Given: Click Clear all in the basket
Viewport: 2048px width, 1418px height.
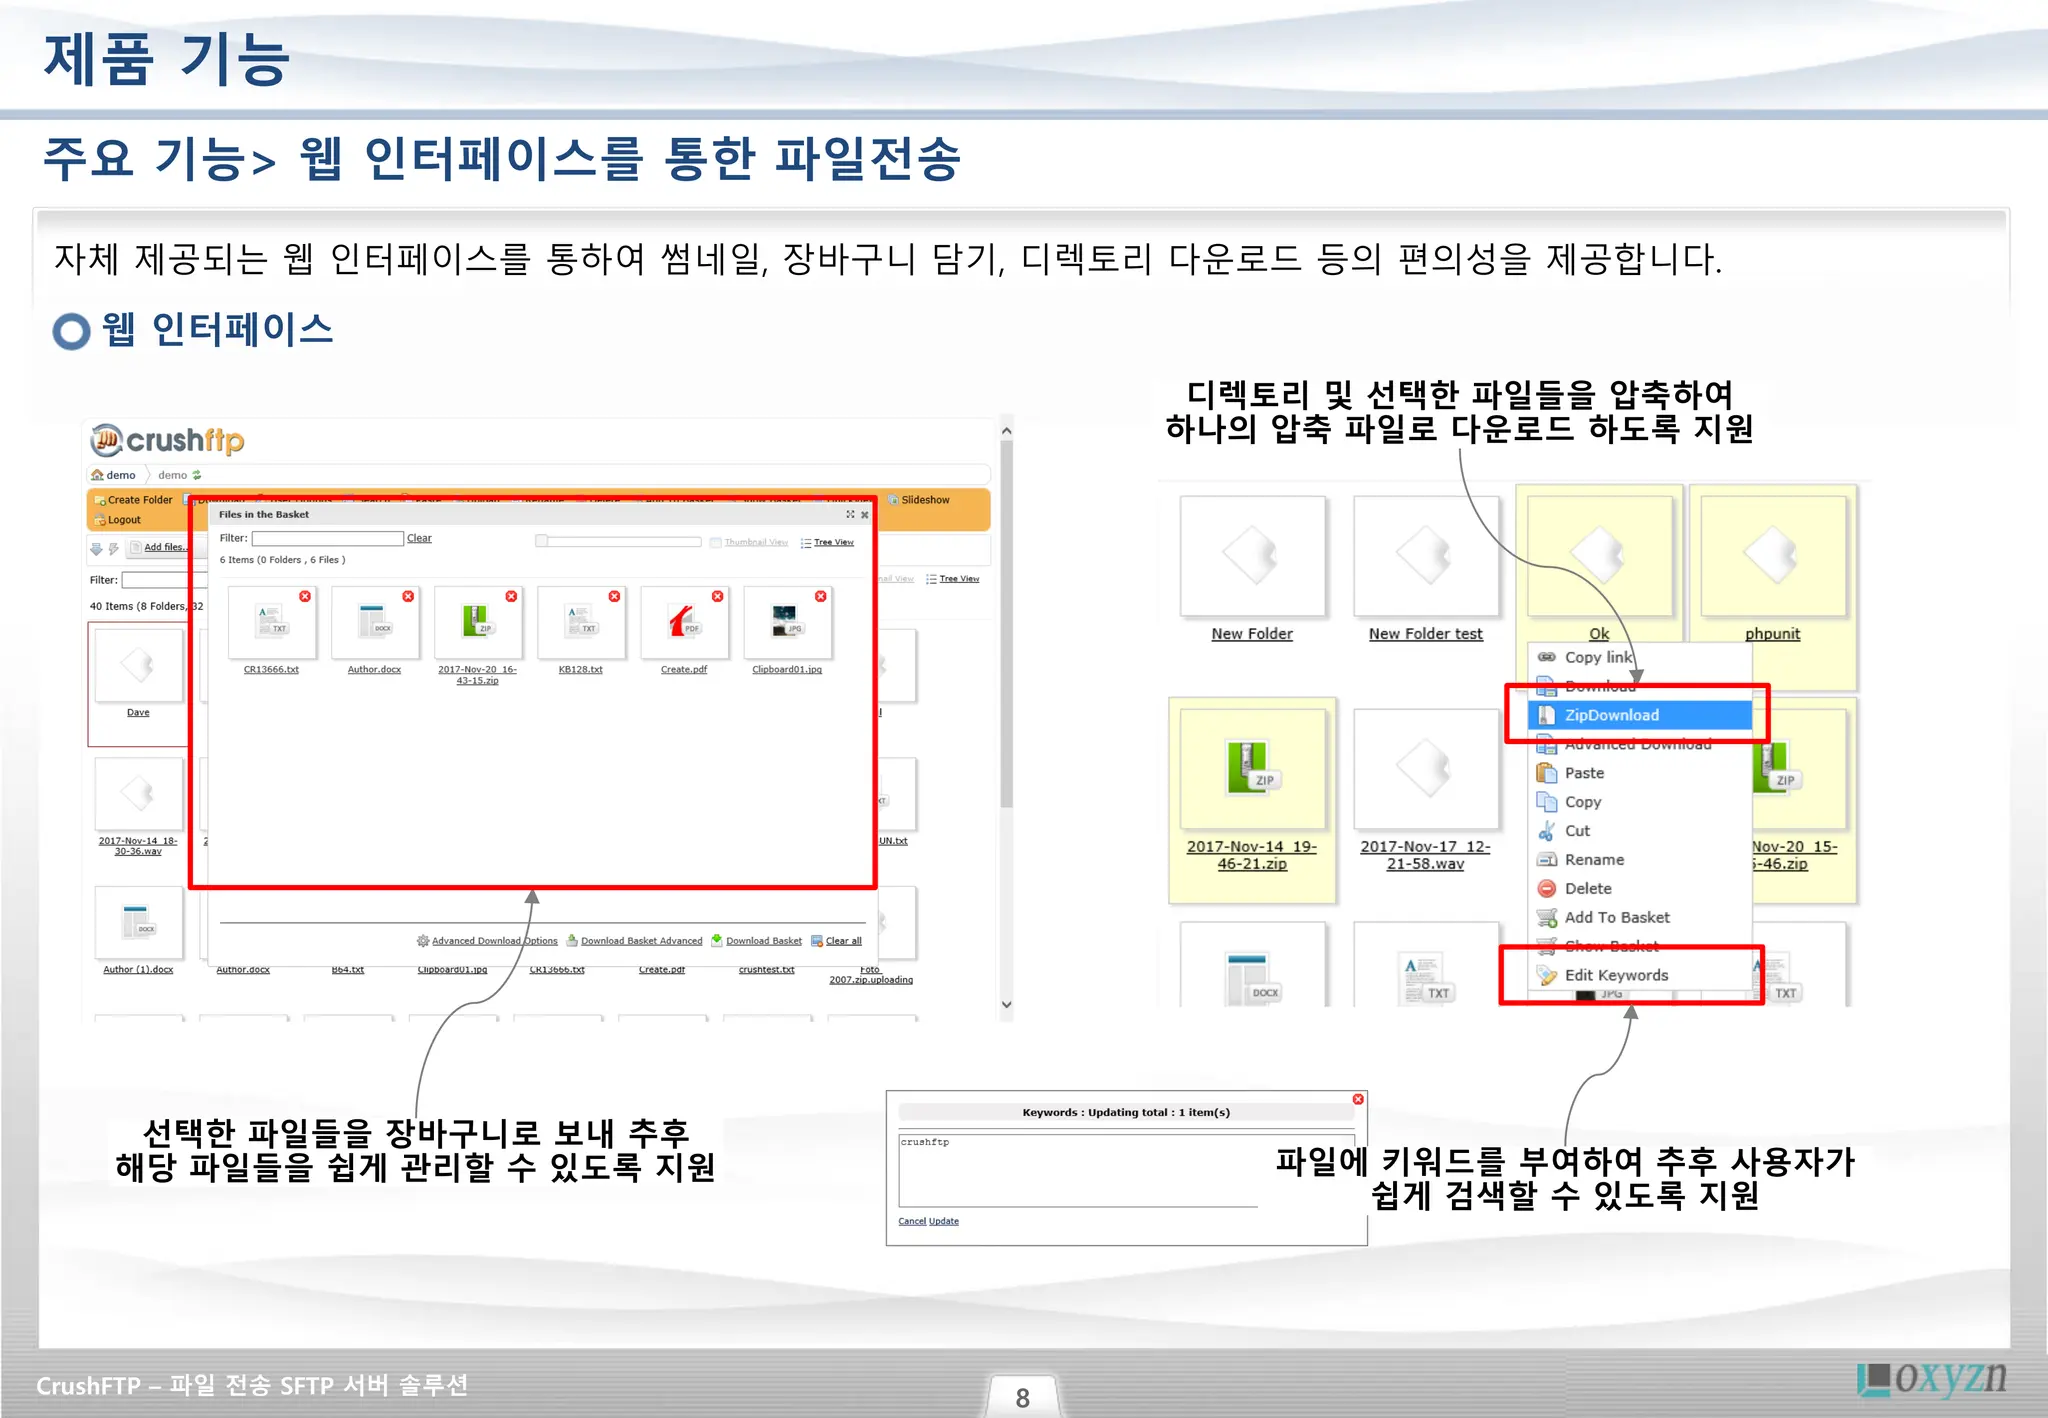Looking at the screenshot, I should (x=837, y=941).
